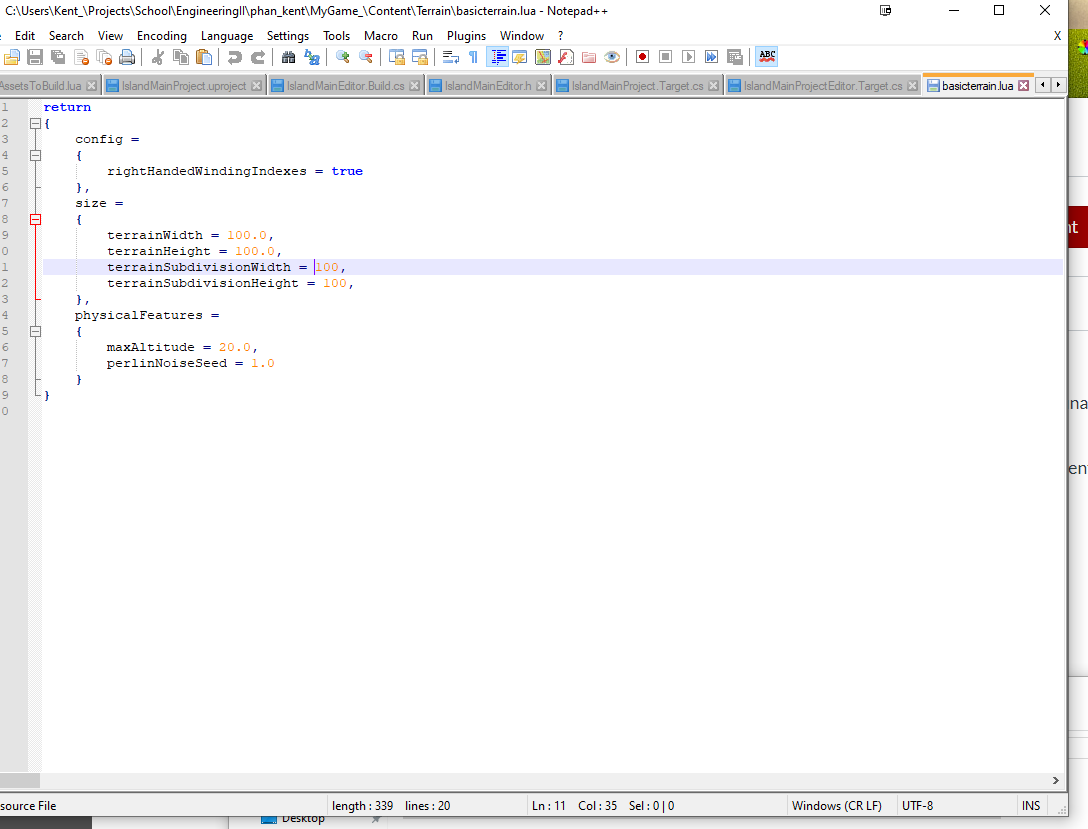This screenshot has height=829, width=1088.
Task: Click the Undo arrow icon
Action: coord(235,57)
